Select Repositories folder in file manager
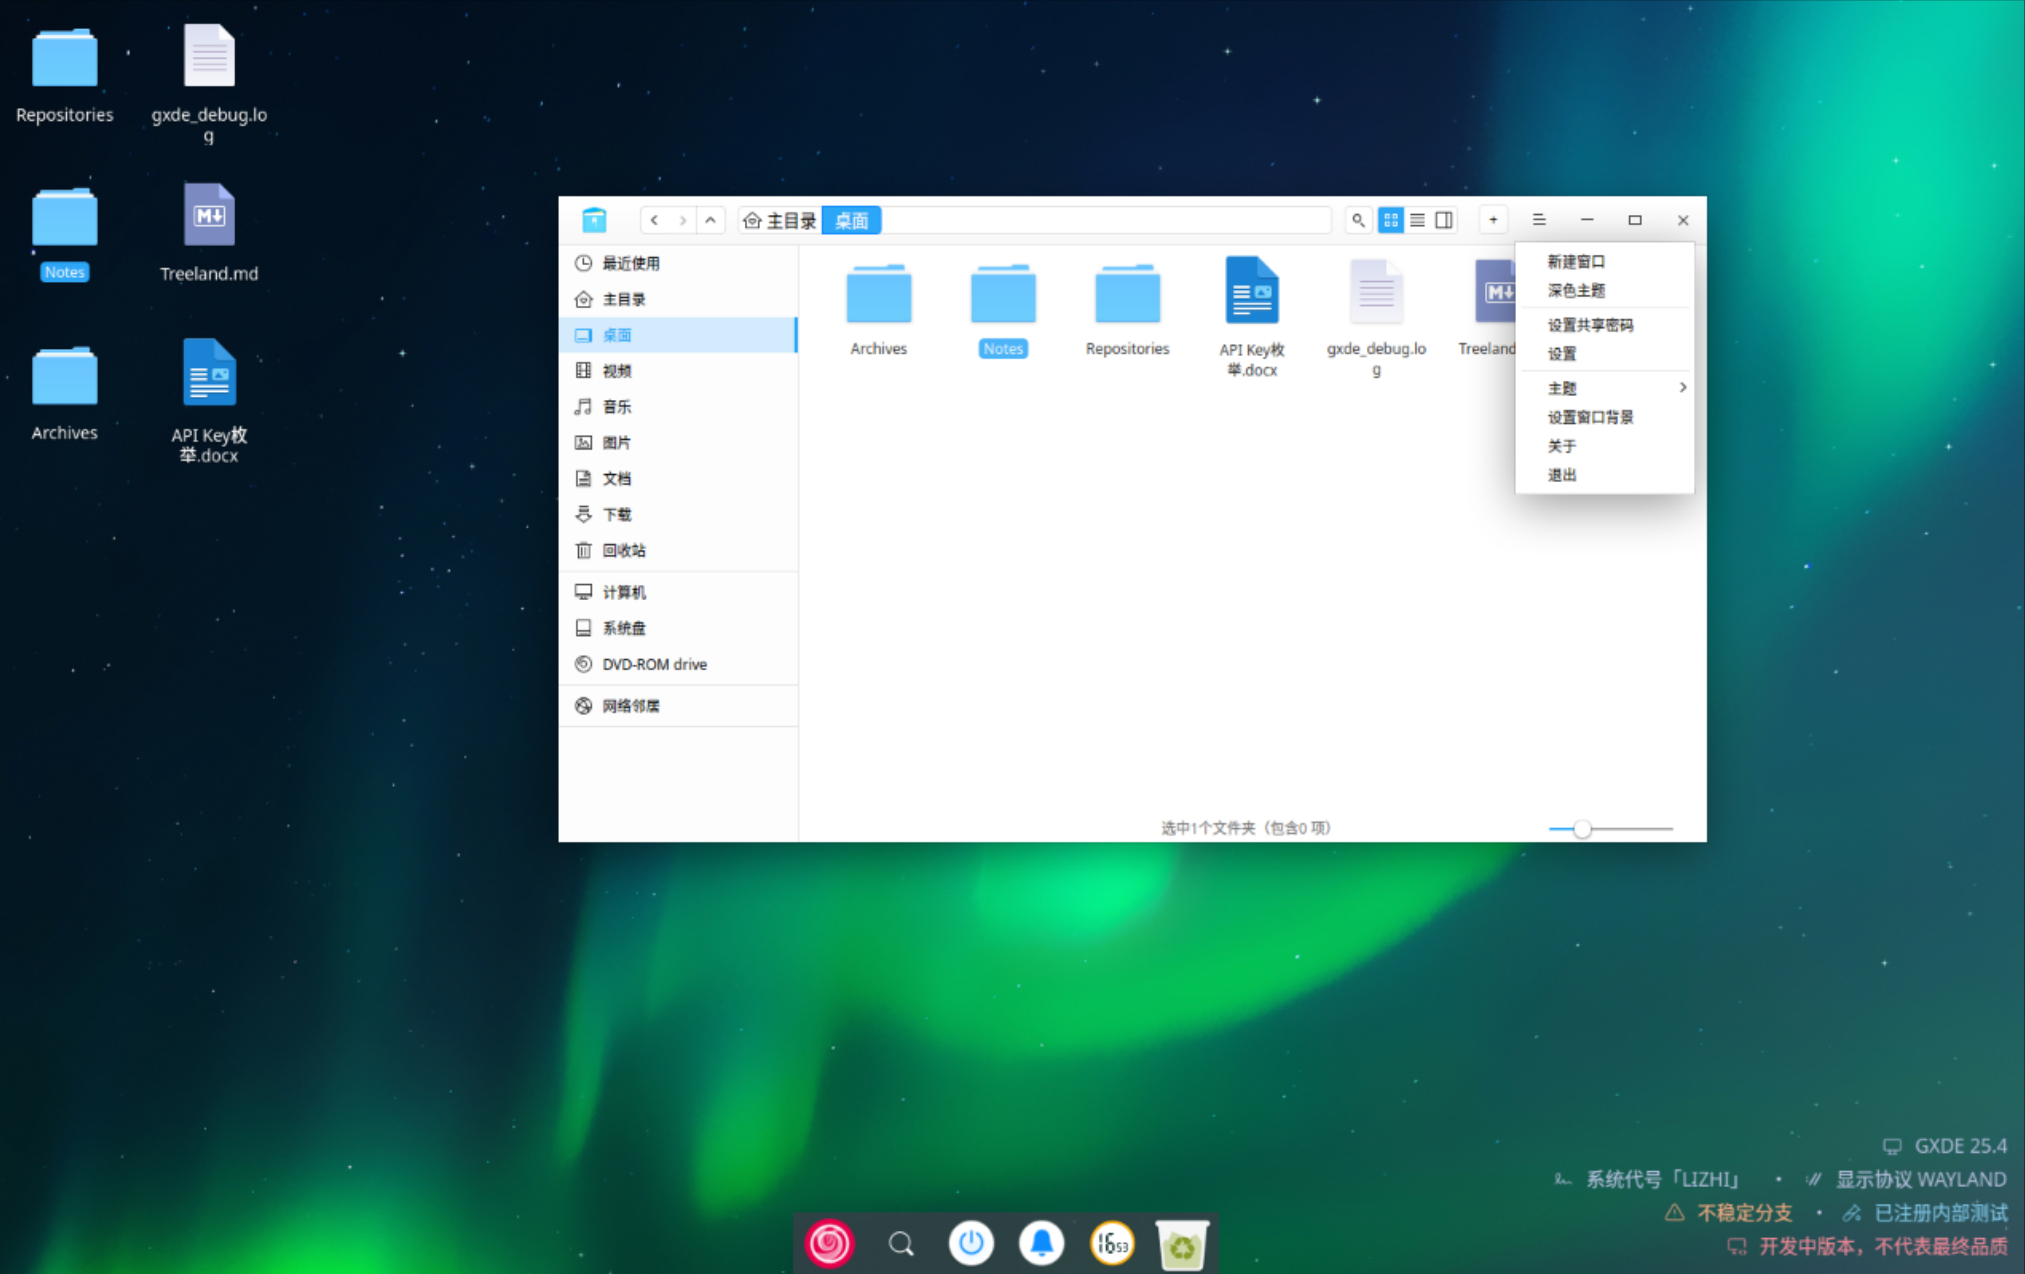 click(x=1127, y=309)
